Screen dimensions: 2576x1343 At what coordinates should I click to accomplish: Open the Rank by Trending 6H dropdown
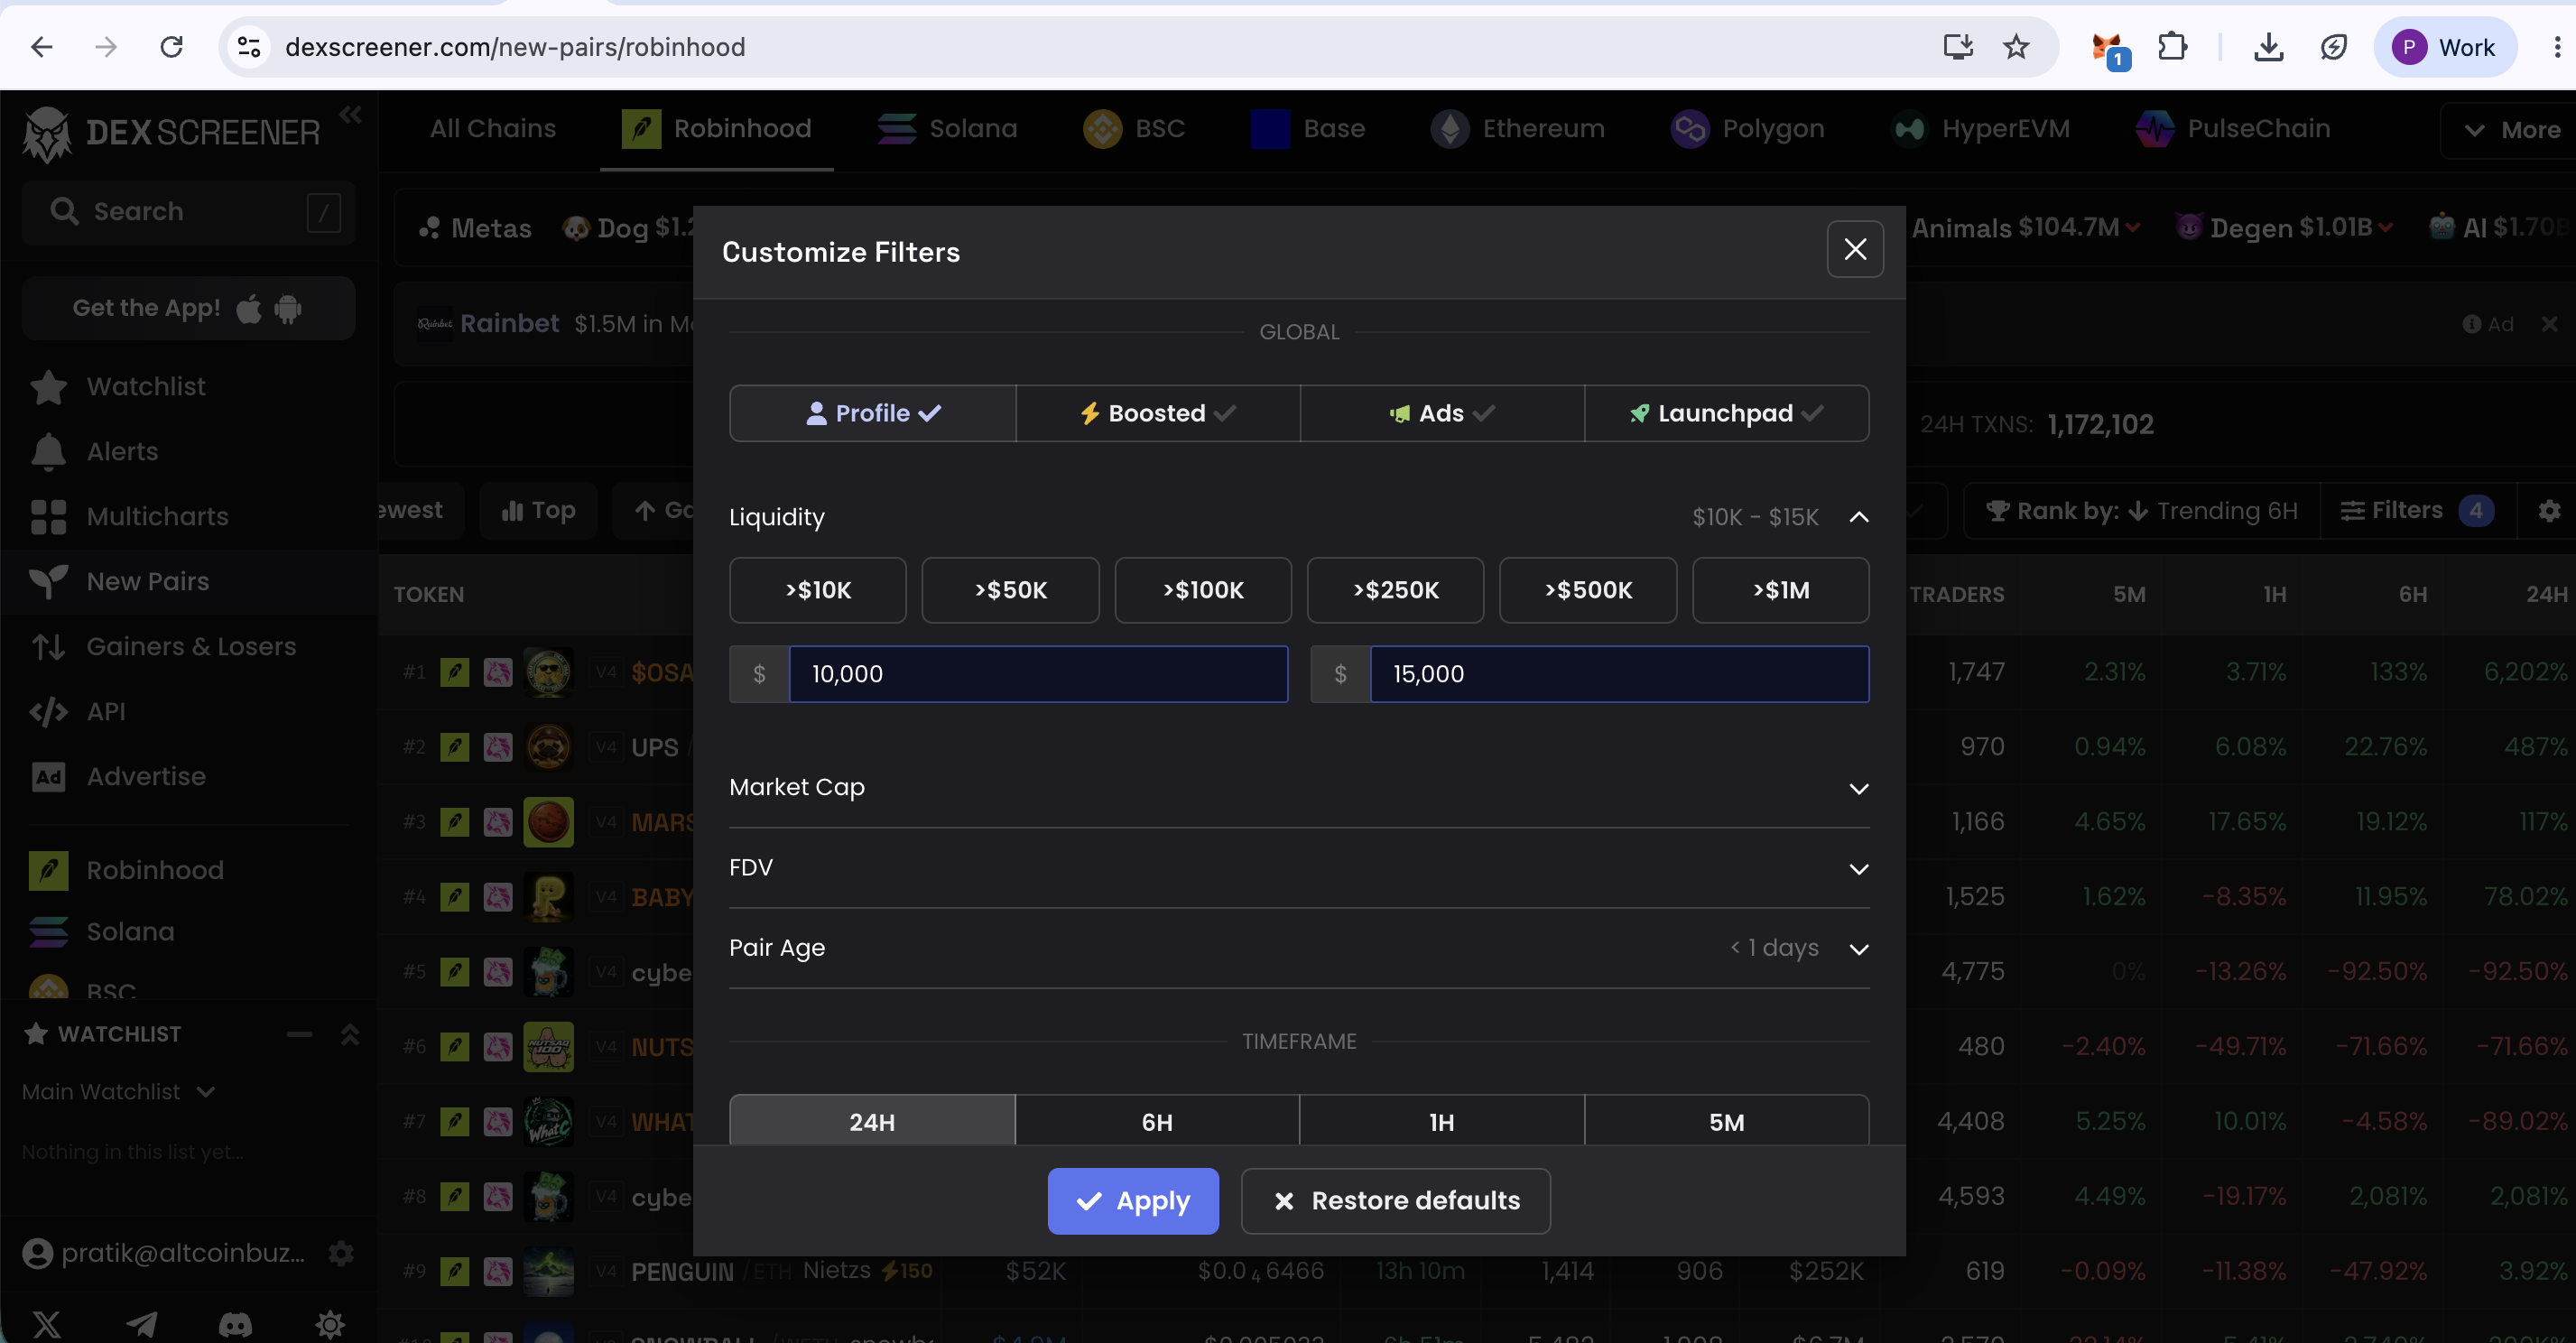2141,511
